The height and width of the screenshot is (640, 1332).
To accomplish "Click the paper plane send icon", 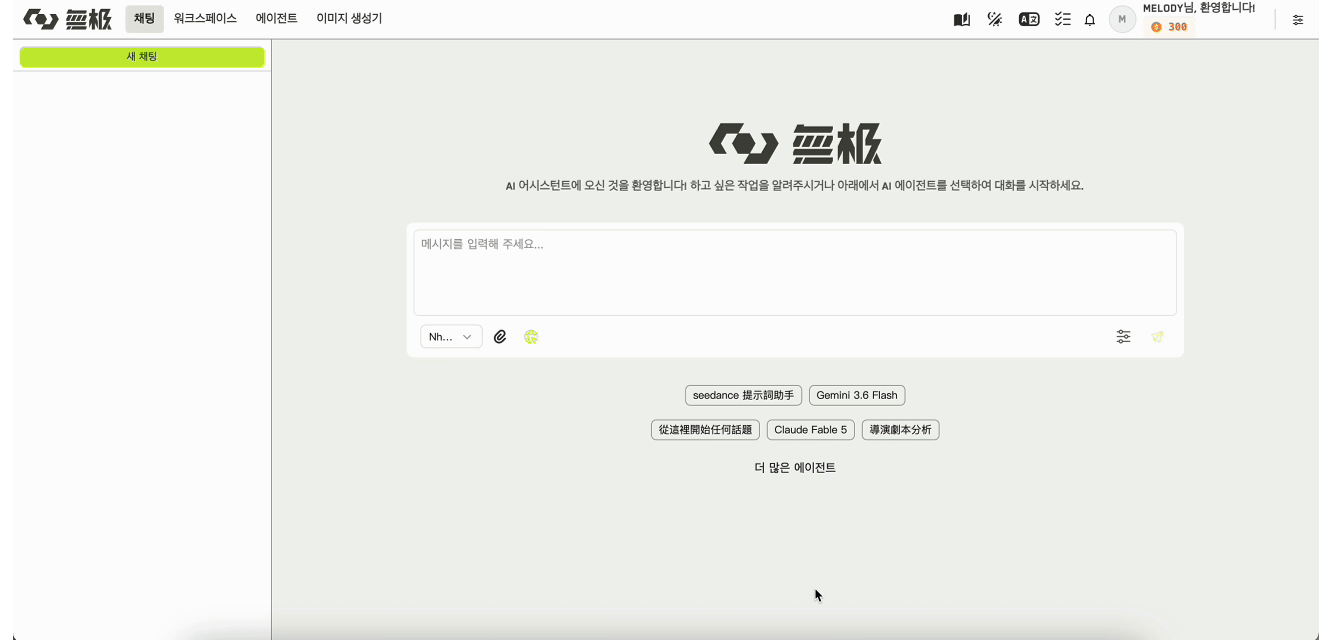I will [x=1157, y=337].
